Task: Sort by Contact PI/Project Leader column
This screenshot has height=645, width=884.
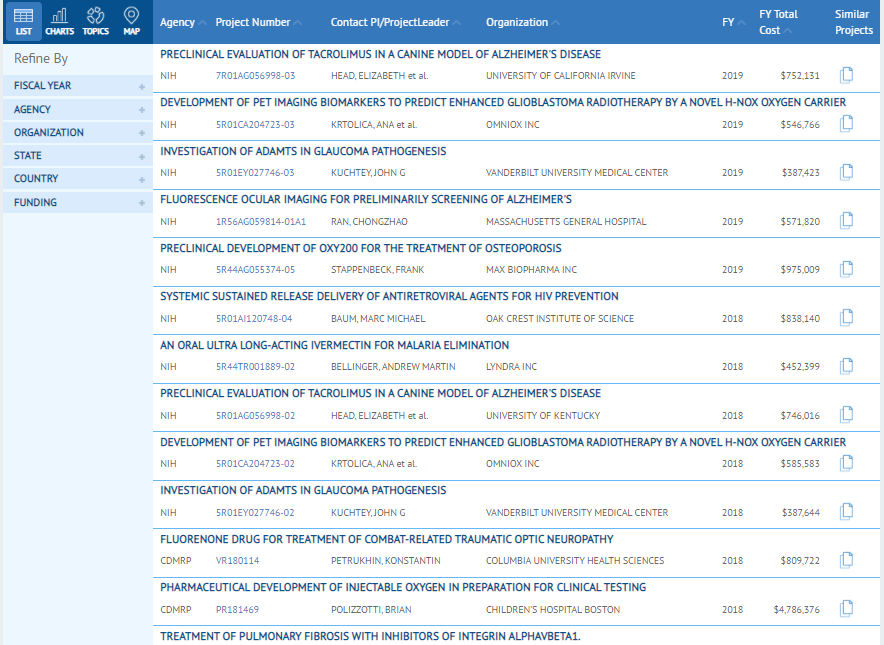Action: pos(395,23)
